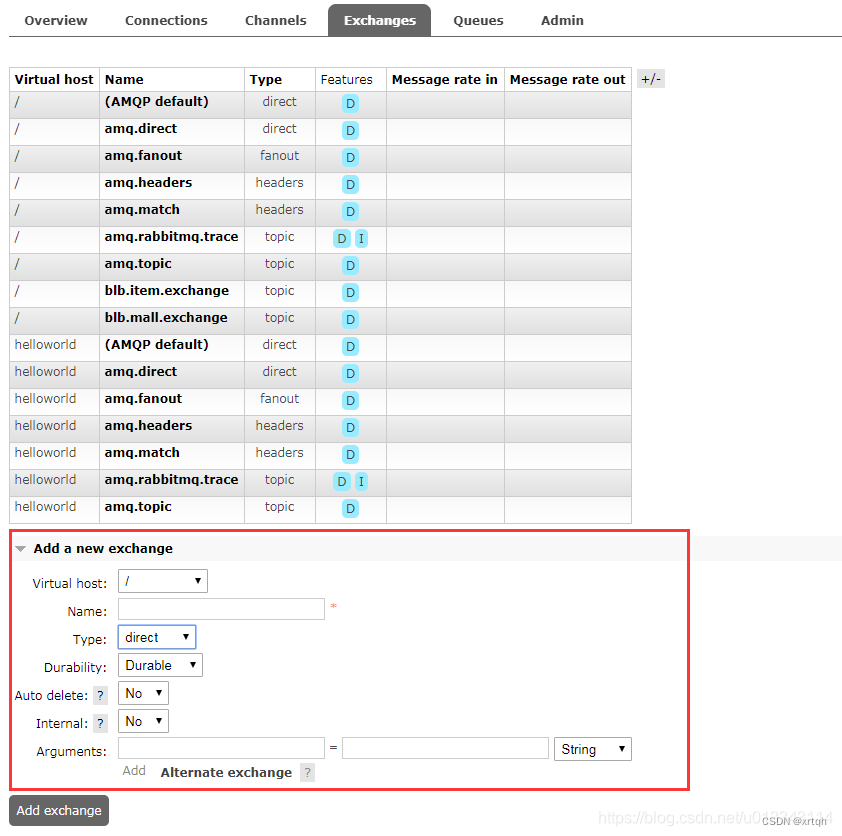Open the Channels tab
The image size is (842, 836).
275,20
